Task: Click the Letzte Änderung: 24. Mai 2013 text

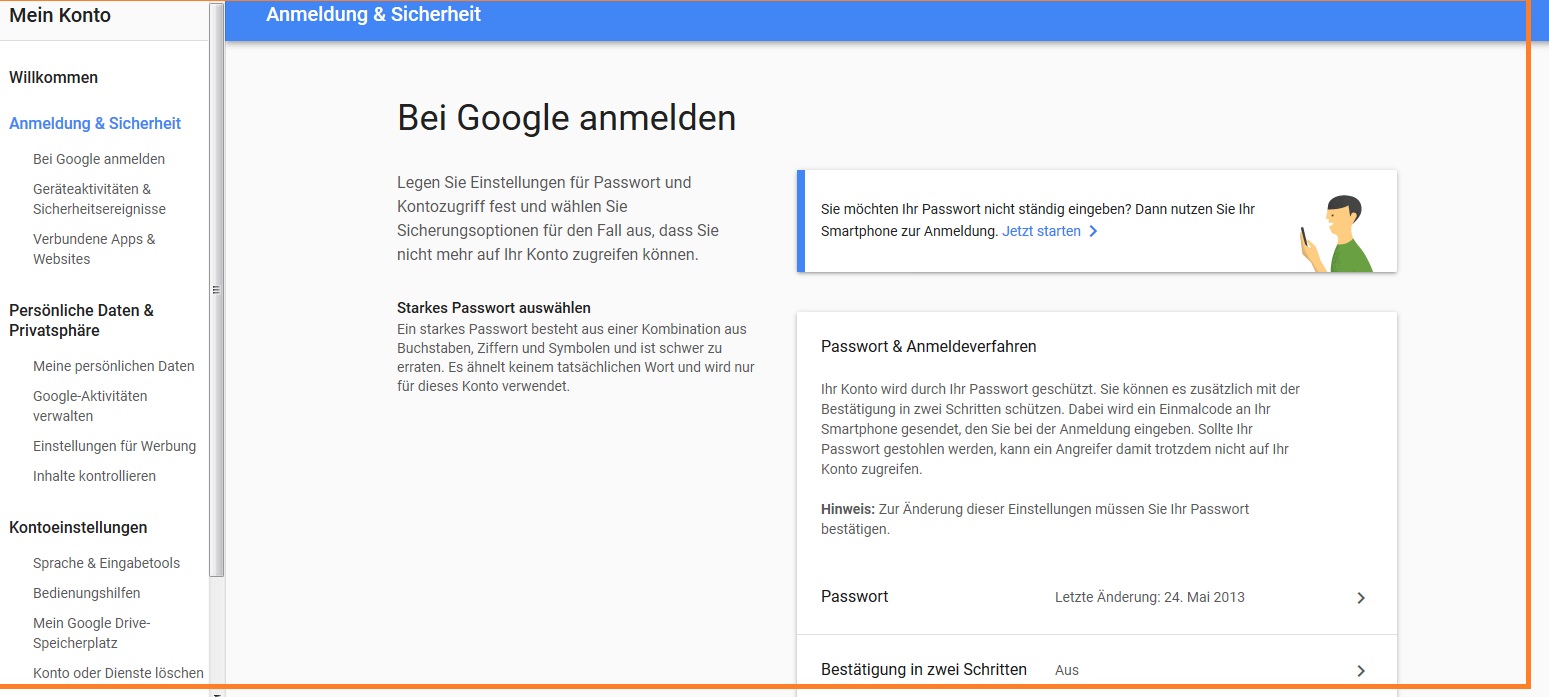Action: [x=1150, y=597]
